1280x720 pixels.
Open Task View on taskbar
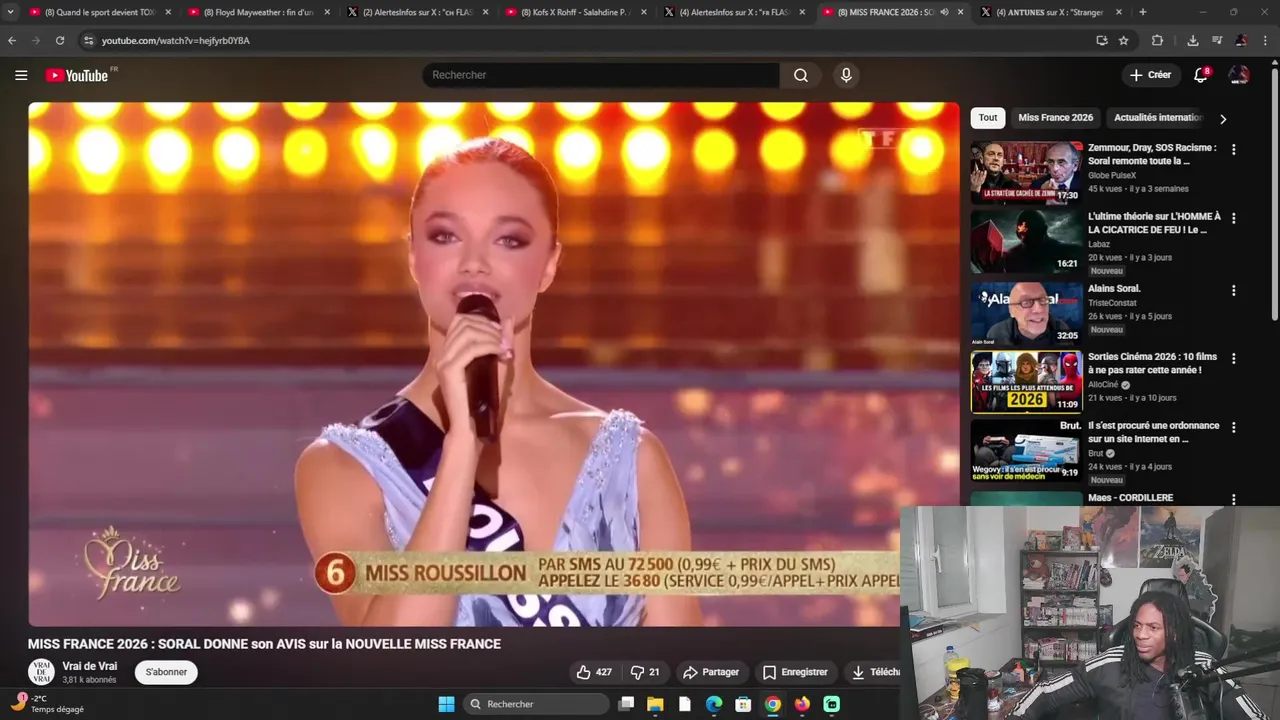pos(626,704)
